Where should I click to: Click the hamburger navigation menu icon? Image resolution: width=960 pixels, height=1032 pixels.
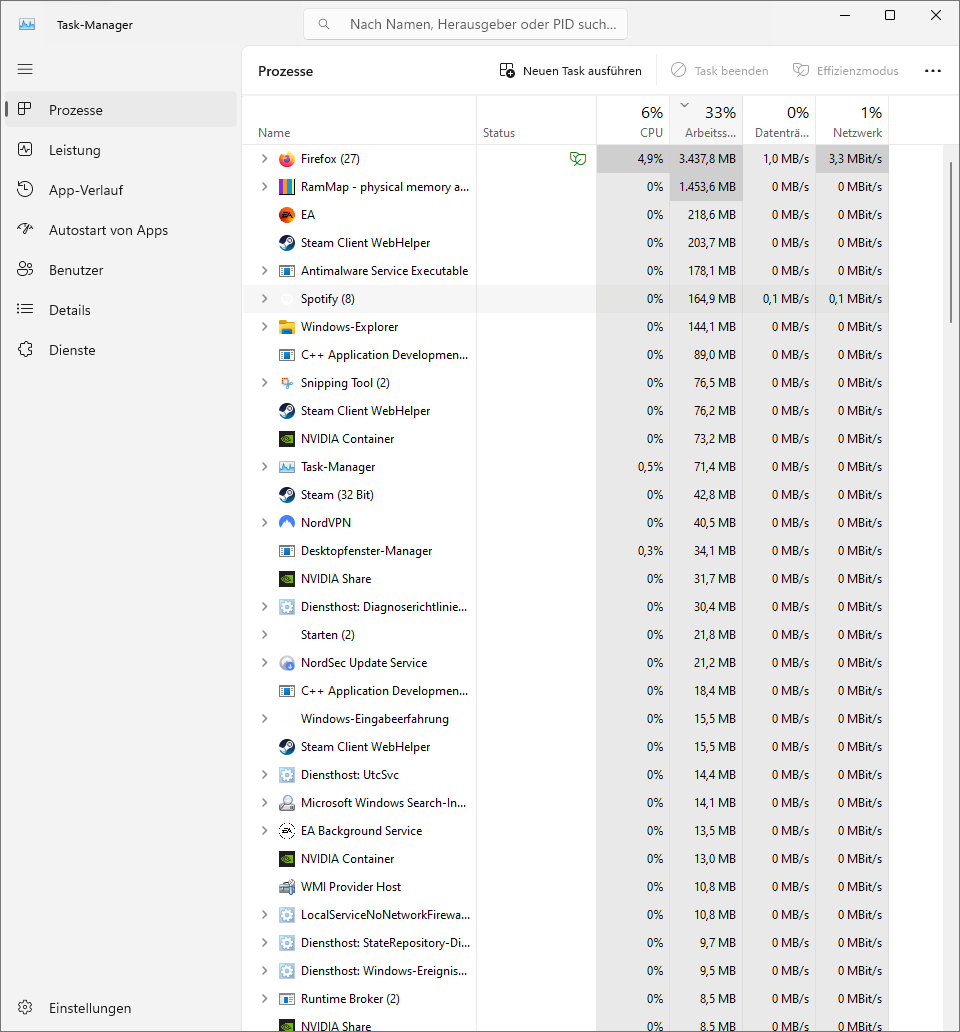pos(25,69)
